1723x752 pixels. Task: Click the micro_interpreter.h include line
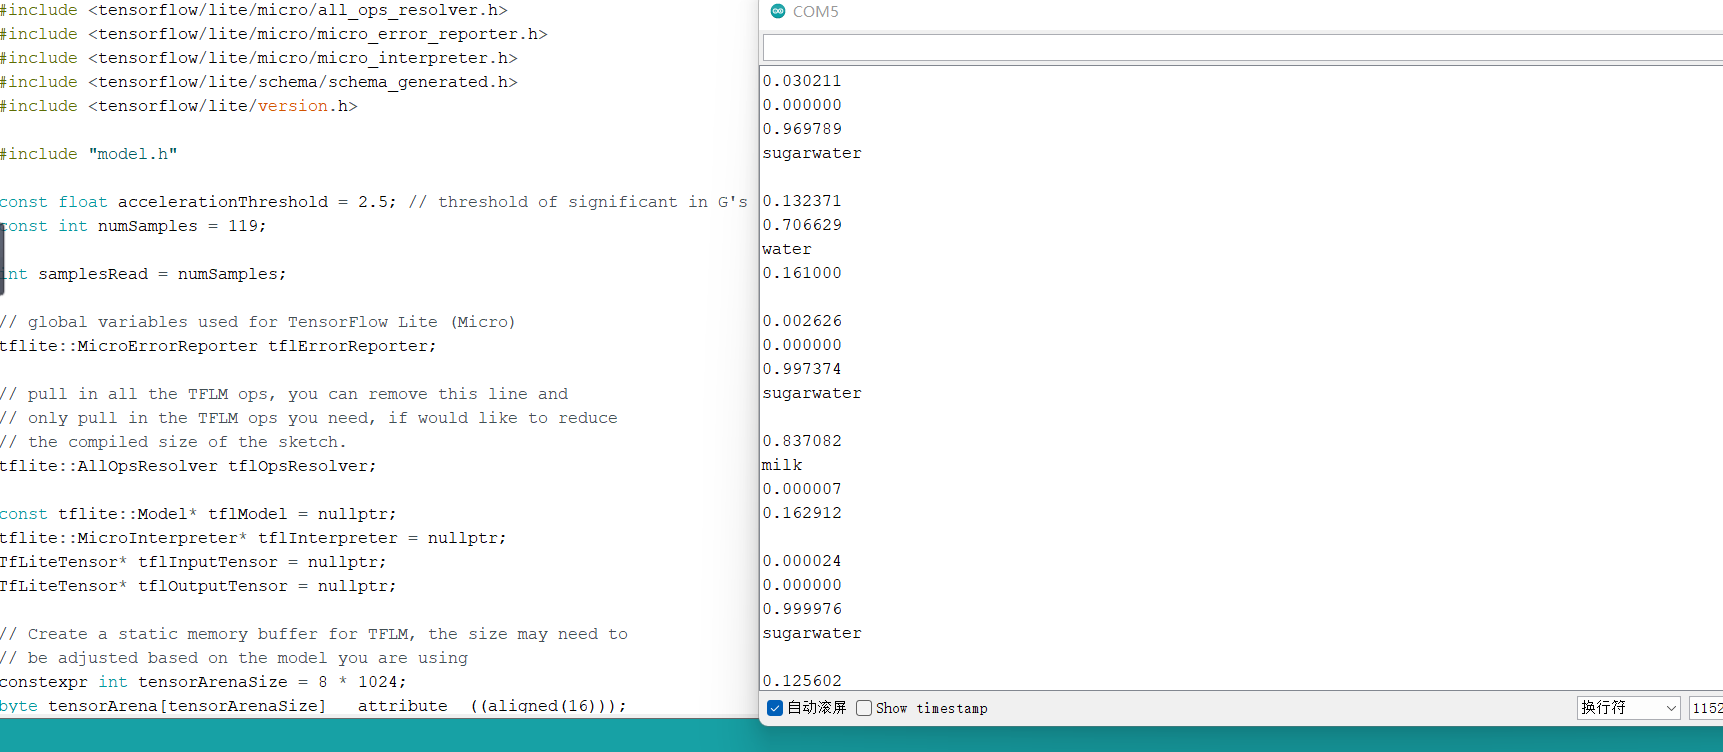point(259,58)
